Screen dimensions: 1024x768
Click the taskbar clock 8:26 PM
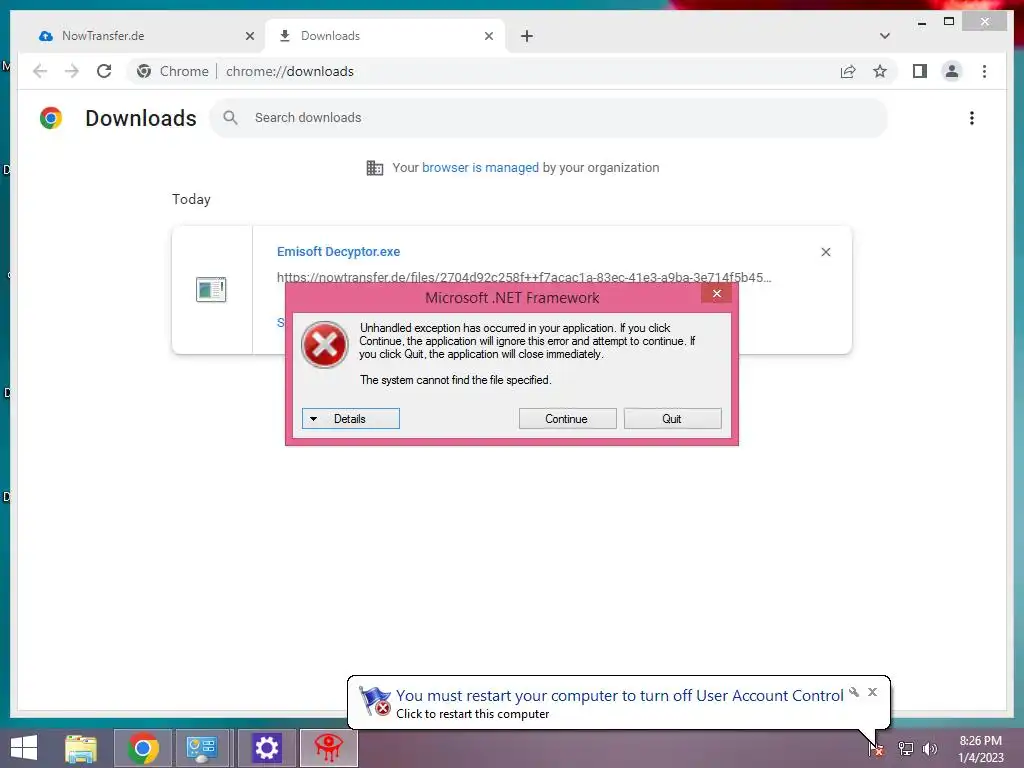980,749
